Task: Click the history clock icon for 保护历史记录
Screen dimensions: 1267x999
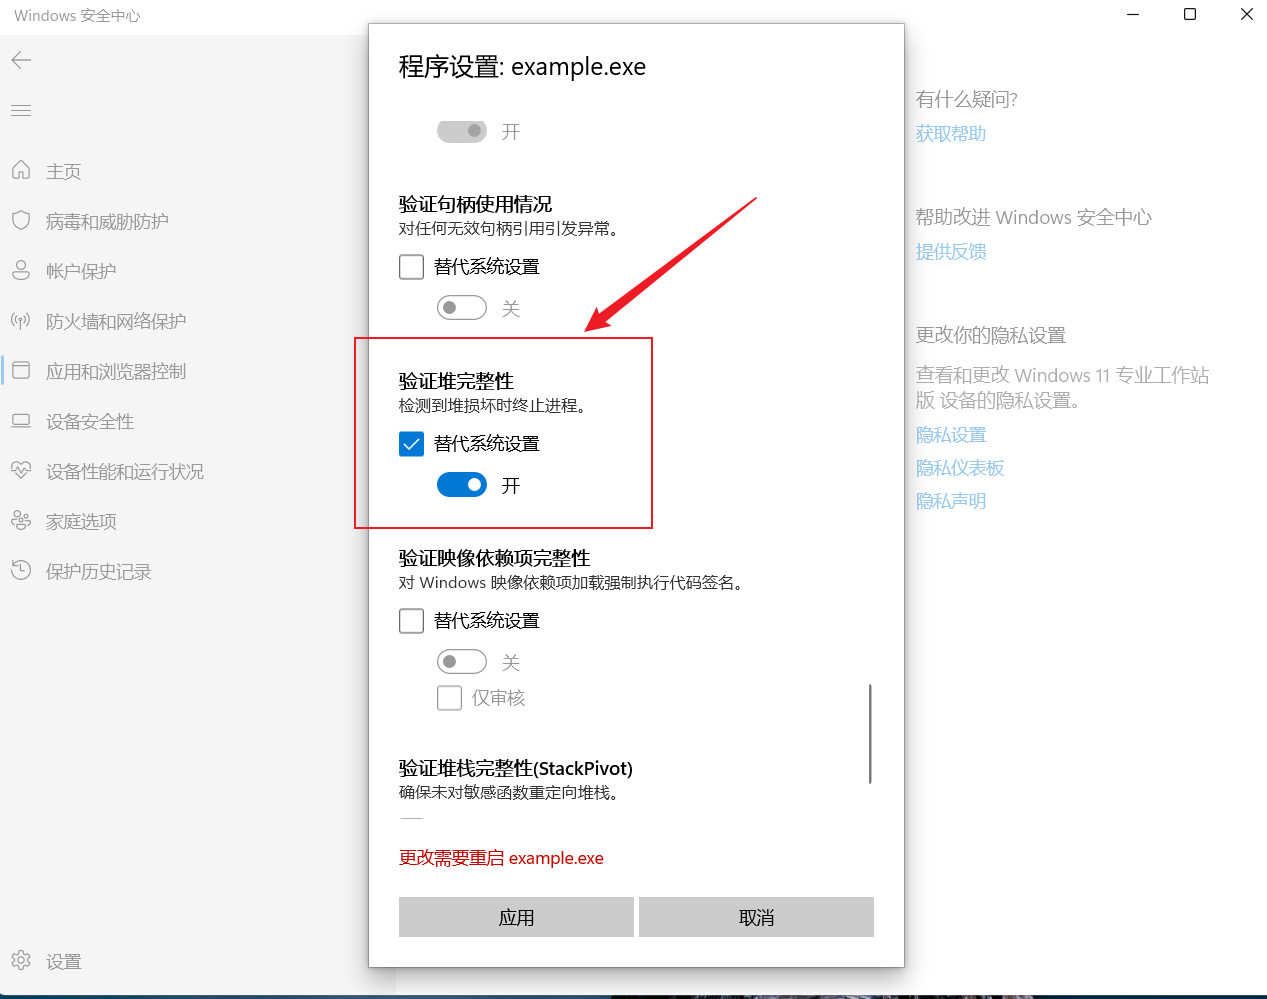Action: coord(21,570)
